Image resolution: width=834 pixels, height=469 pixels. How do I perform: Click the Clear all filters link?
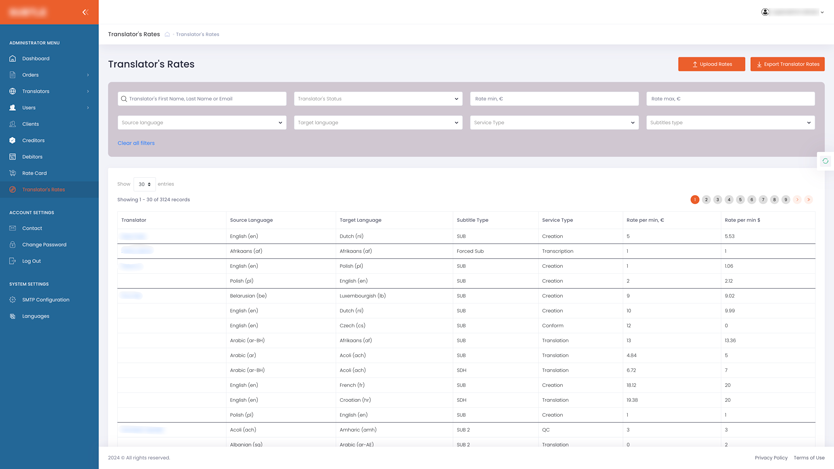click(x=136, y=143)
